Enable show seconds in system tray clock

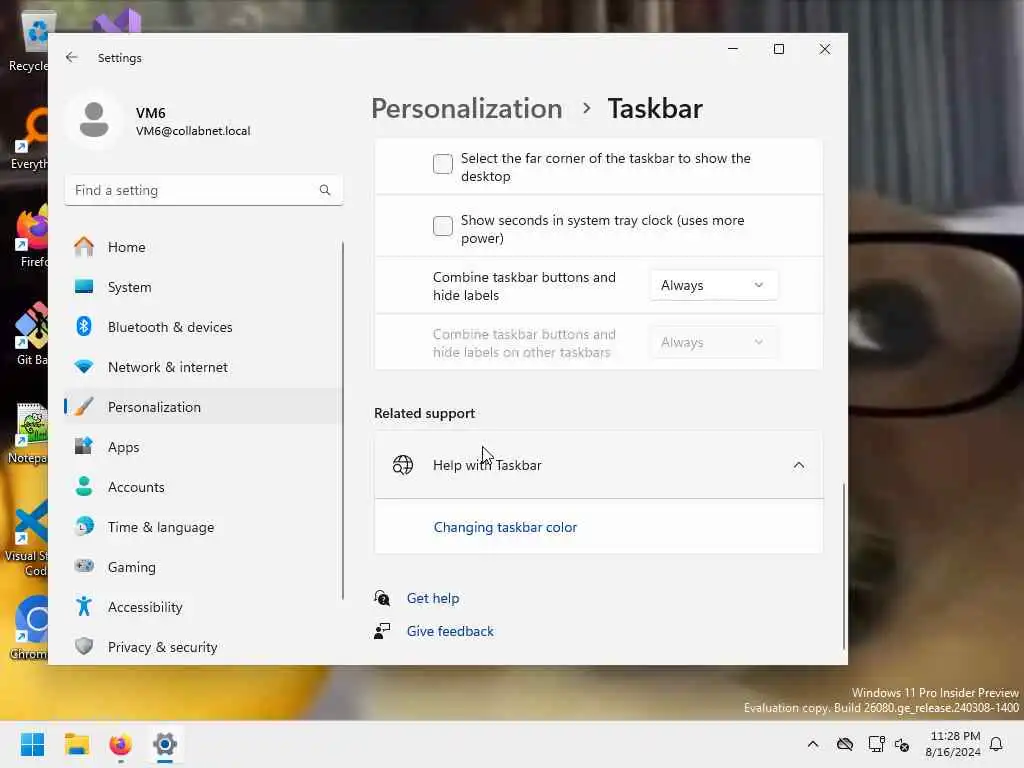coord(443,226)
